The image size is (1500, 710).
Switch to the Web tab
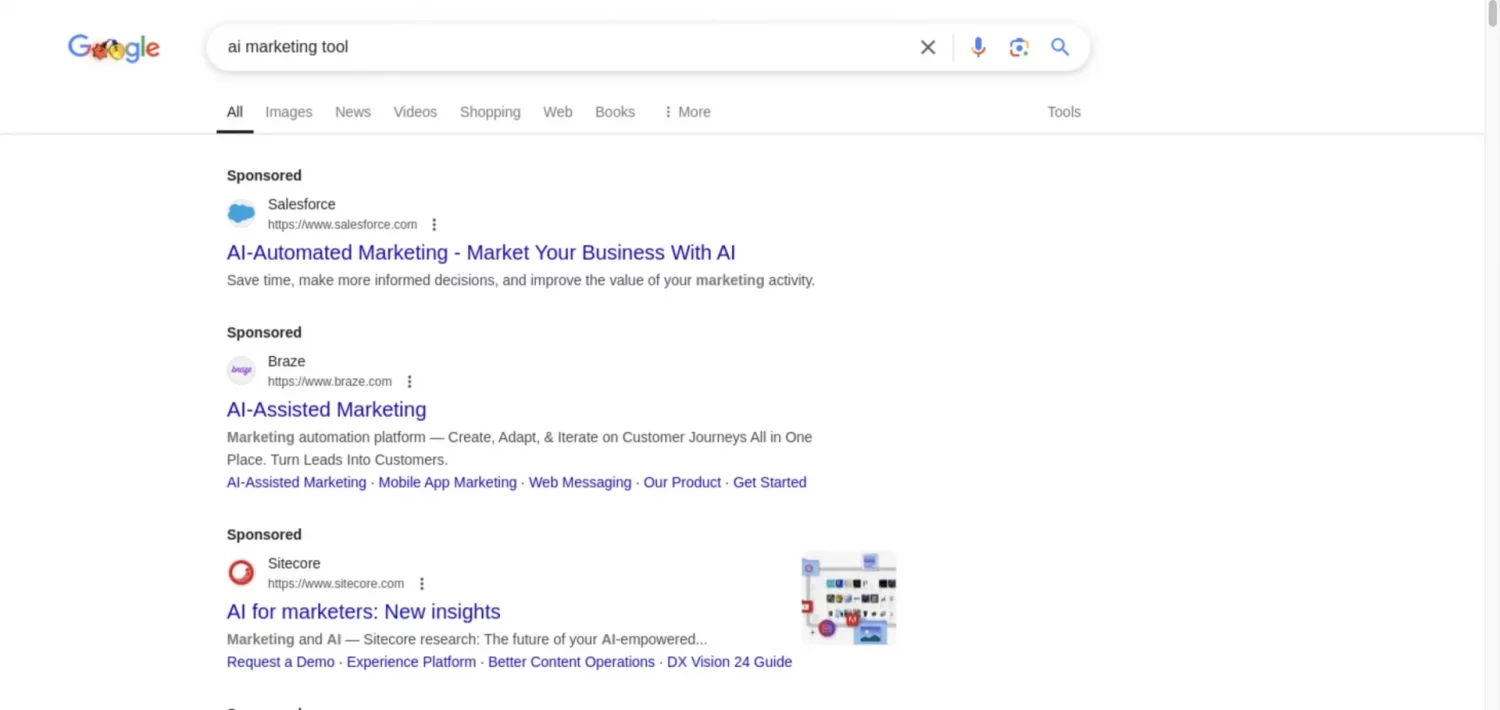(558, 112)
